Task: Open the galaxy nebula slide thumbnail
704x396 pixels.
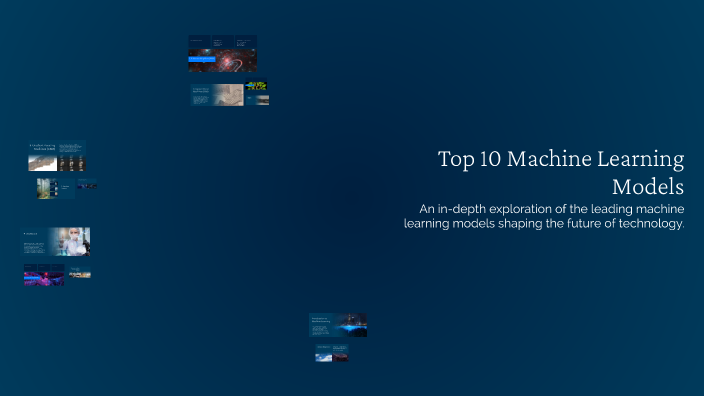Action: (223, 53)
